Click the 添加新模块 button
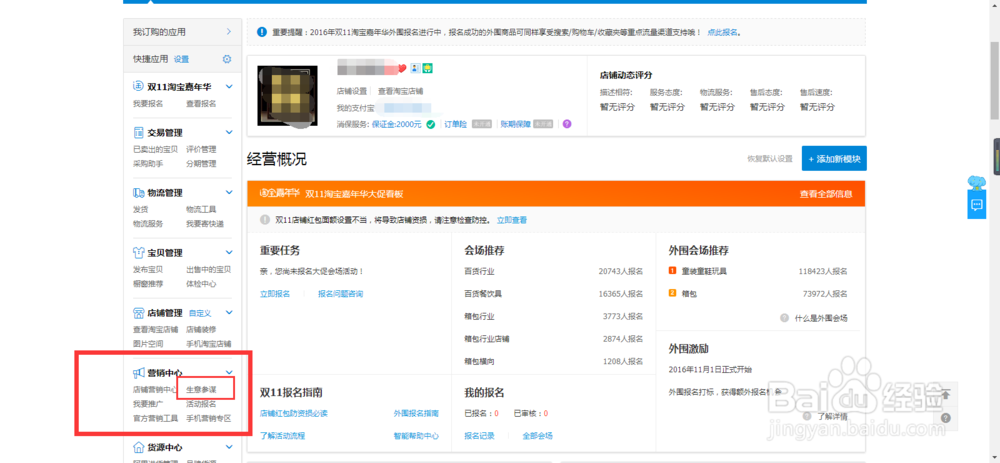Image resolution: width=1000 pixels, height=463 pixels. click(834, 159)
